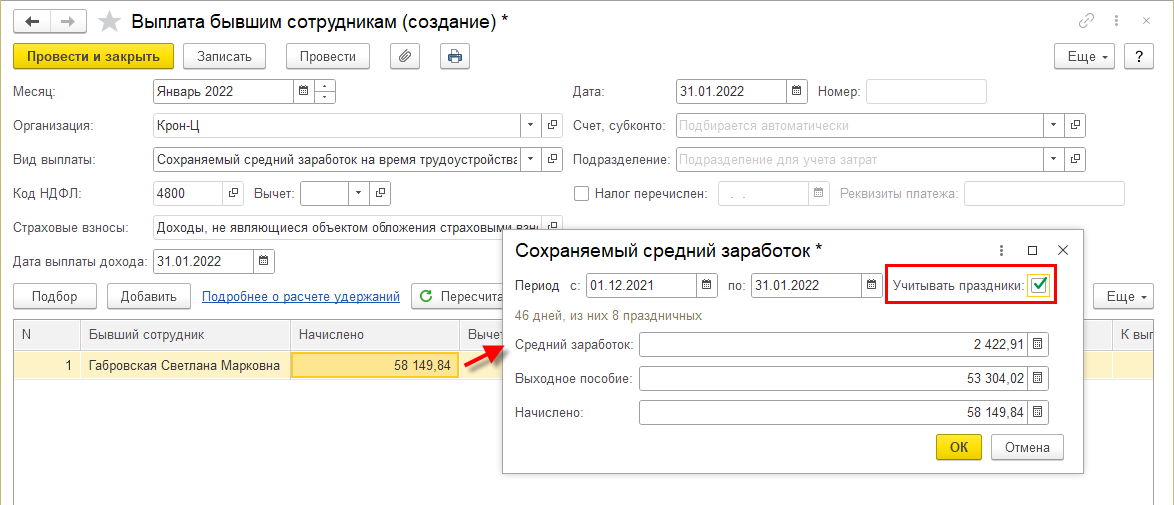Click the Начислено input field in dialog

[x=832, y=413]
